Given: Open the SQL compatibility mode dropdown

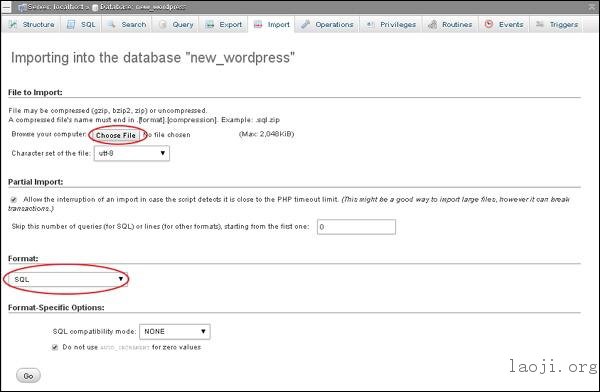Looking at the screenshot, I should [175, 332].
